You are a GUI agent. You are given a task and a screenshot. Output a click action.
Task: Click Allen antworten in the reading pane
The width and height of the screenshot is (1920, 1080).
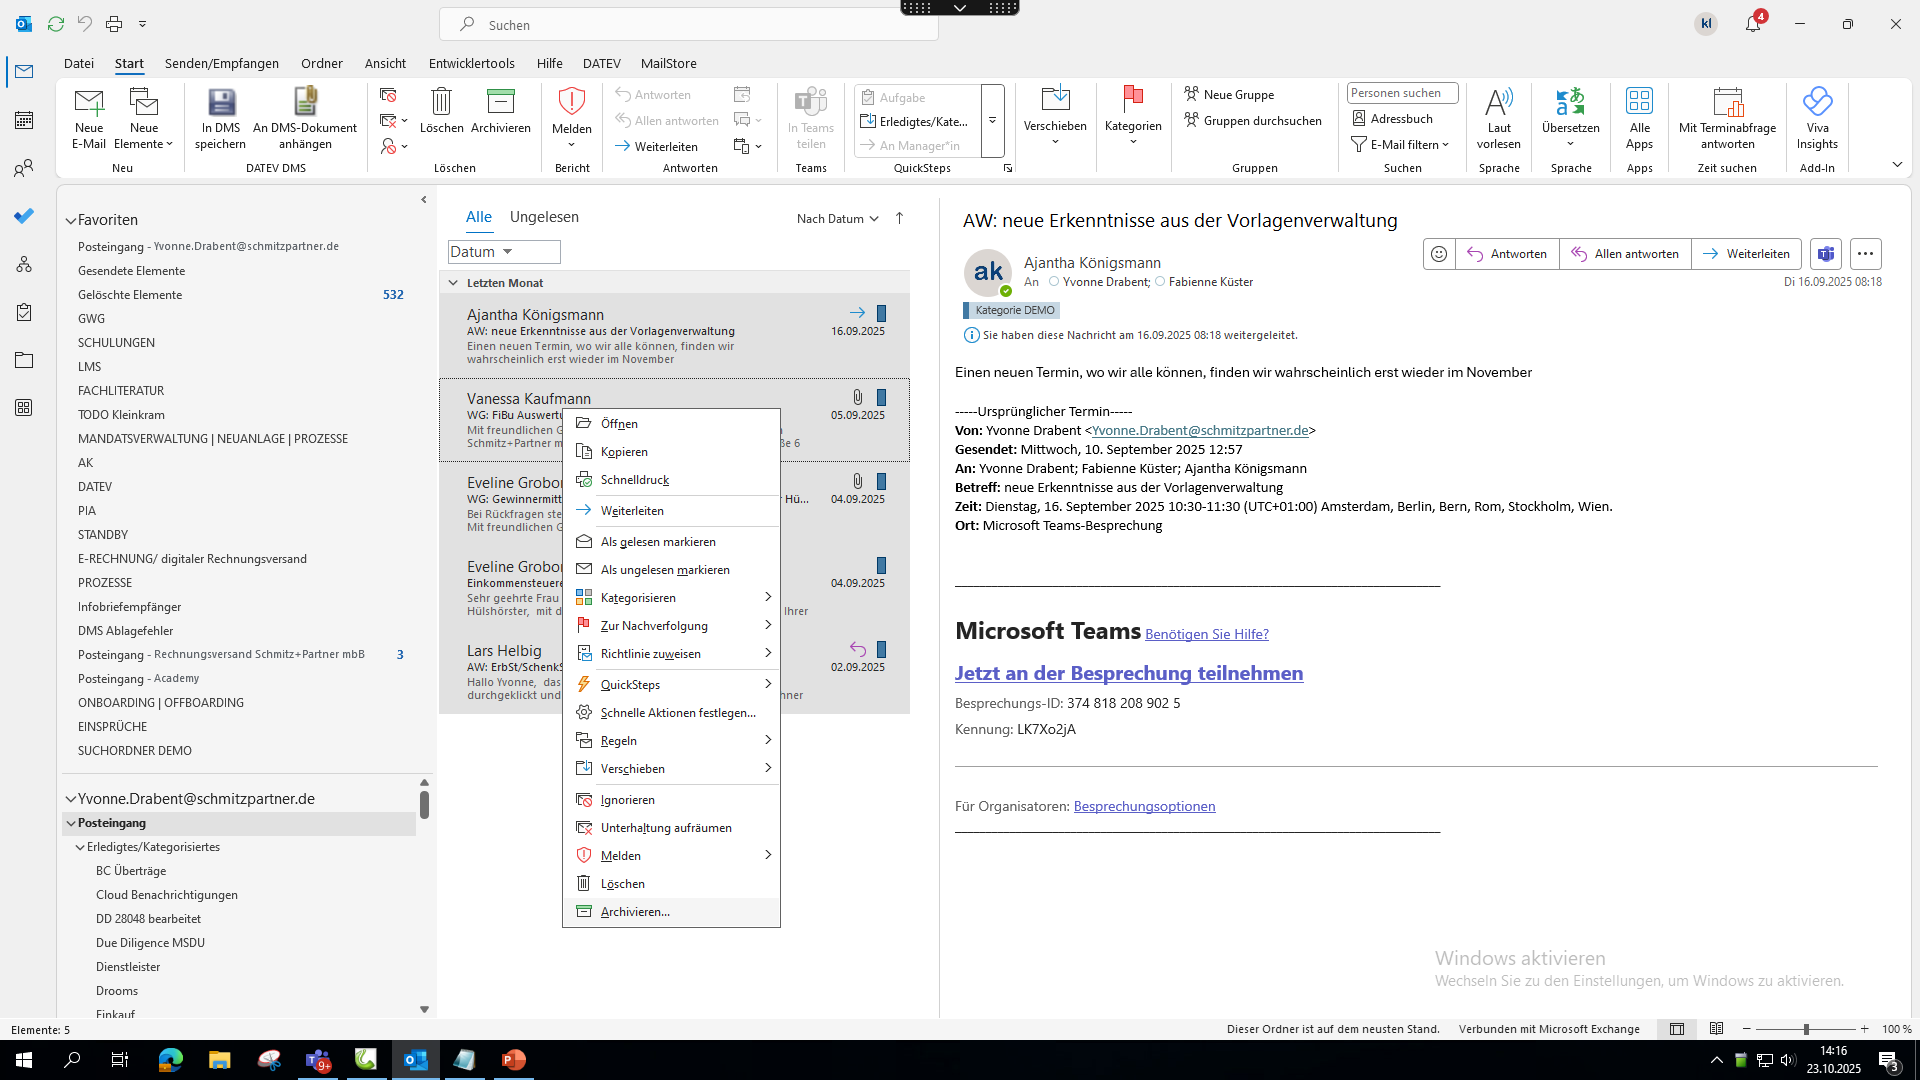coord(1625,254)
